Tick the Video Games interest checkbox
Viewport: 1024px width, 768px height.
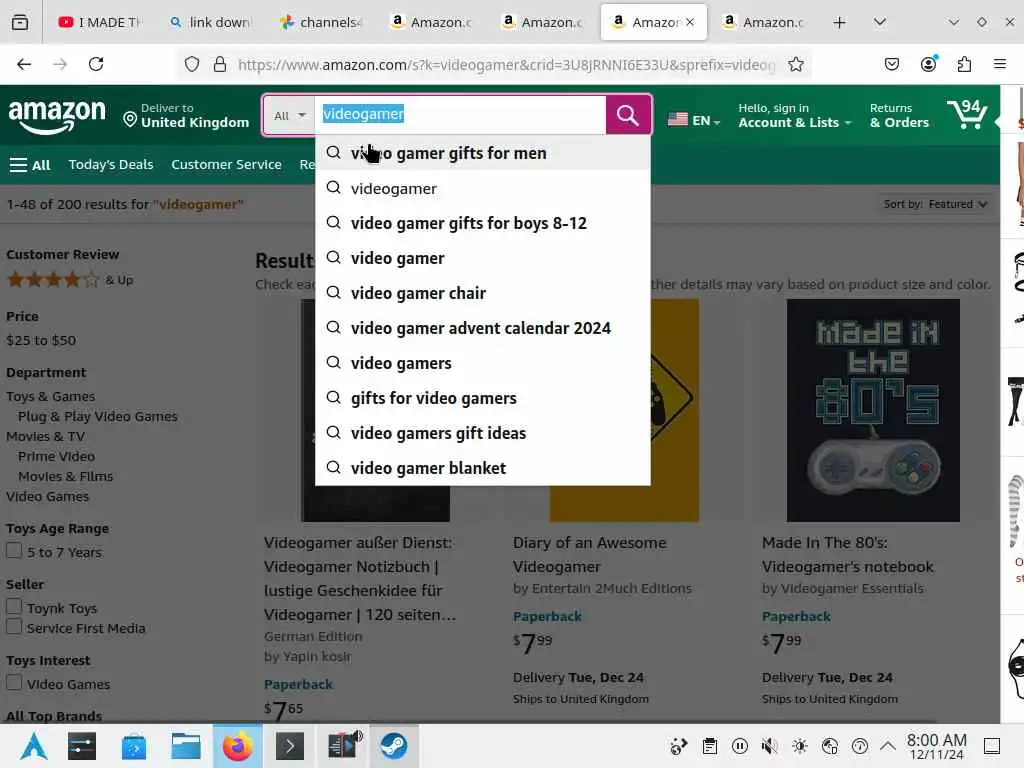14,682
